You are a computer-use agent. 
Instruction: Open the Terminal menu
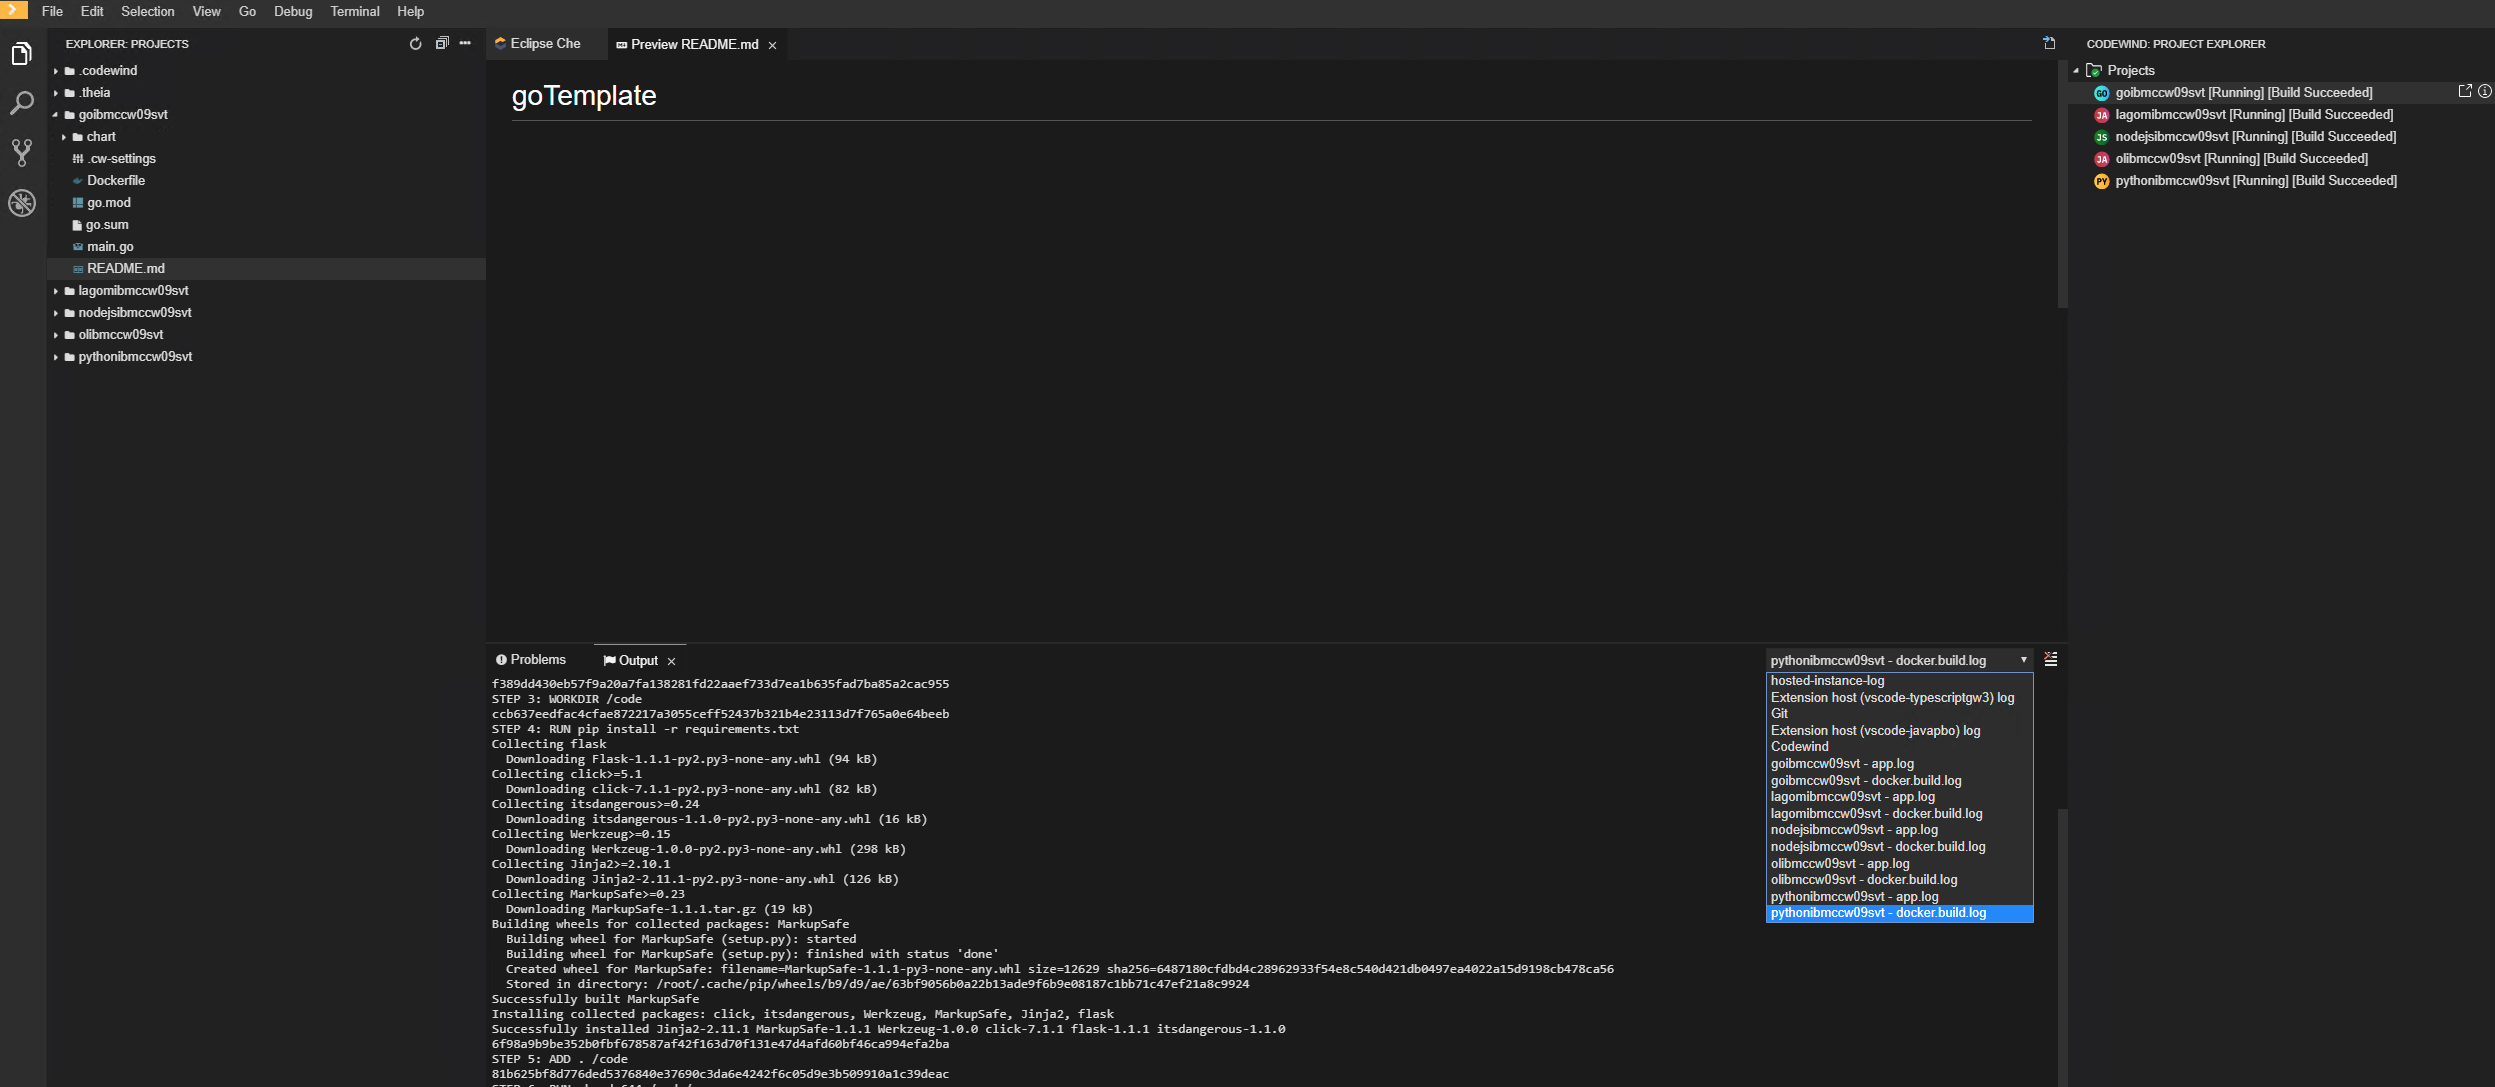(354, 11)
